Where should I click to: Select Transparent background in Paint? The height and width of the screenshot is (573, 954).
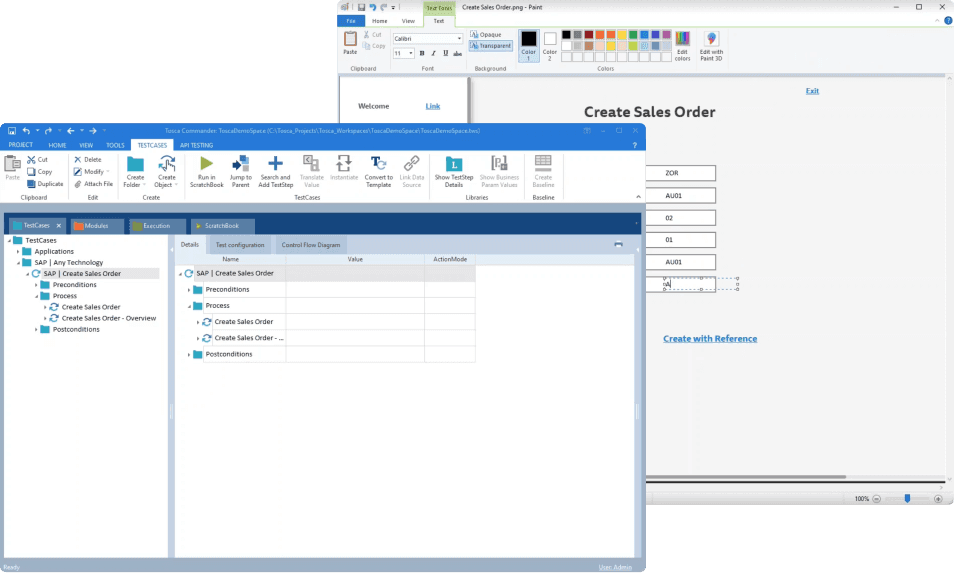click(x=490, y=46)
